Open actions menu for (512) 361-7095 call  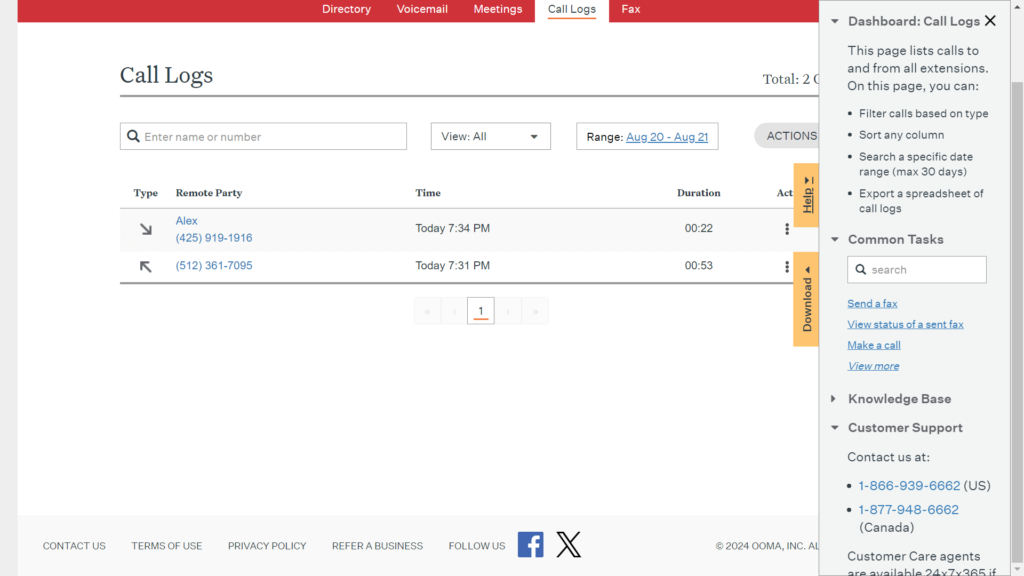pyautogui.click(x=787, y=267)
